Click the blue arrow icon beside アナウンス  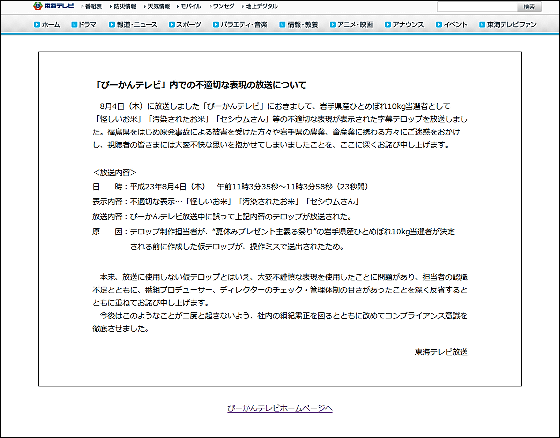pos(388,25)
